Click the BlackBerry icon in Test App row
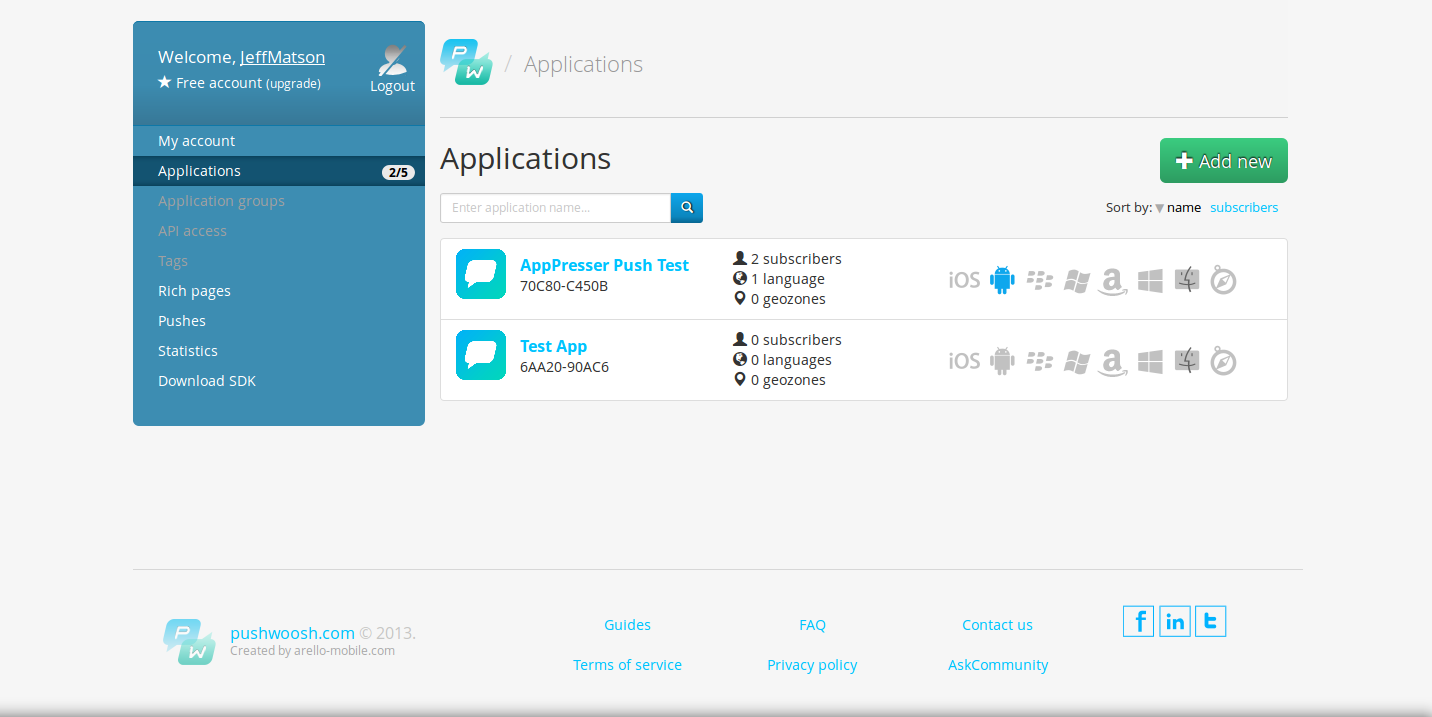1432x717 pixels. [1040, 361]
